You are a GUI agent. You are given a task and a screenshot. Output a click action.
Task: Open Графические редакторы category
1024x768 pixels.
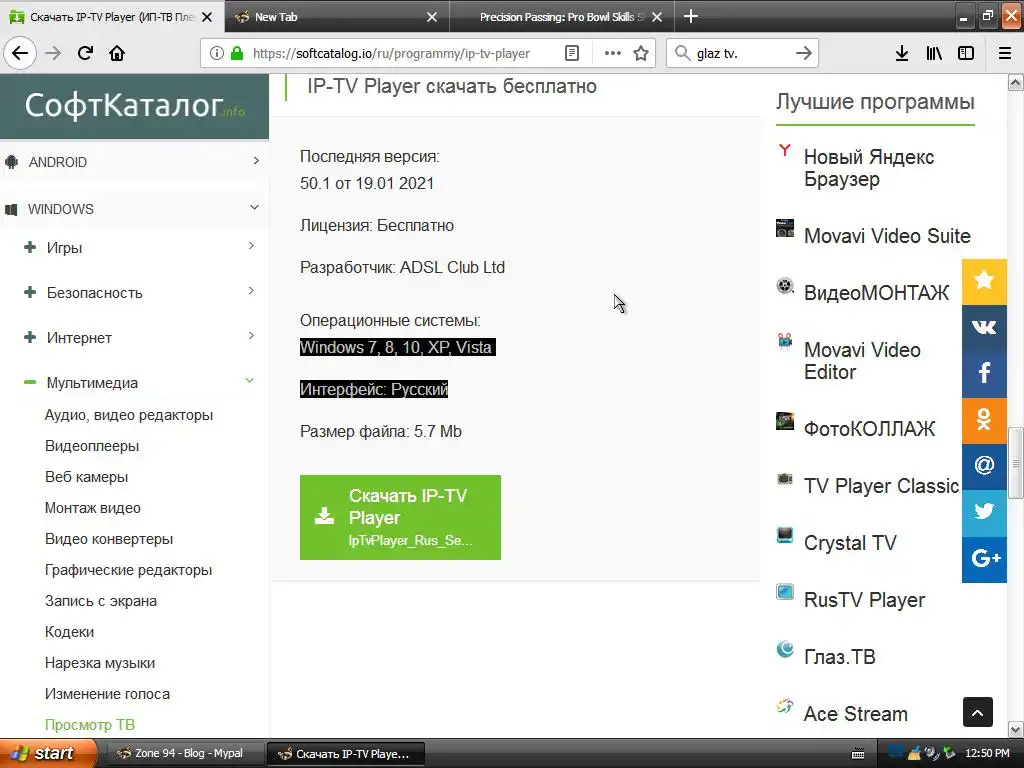[x=128, y=570]
